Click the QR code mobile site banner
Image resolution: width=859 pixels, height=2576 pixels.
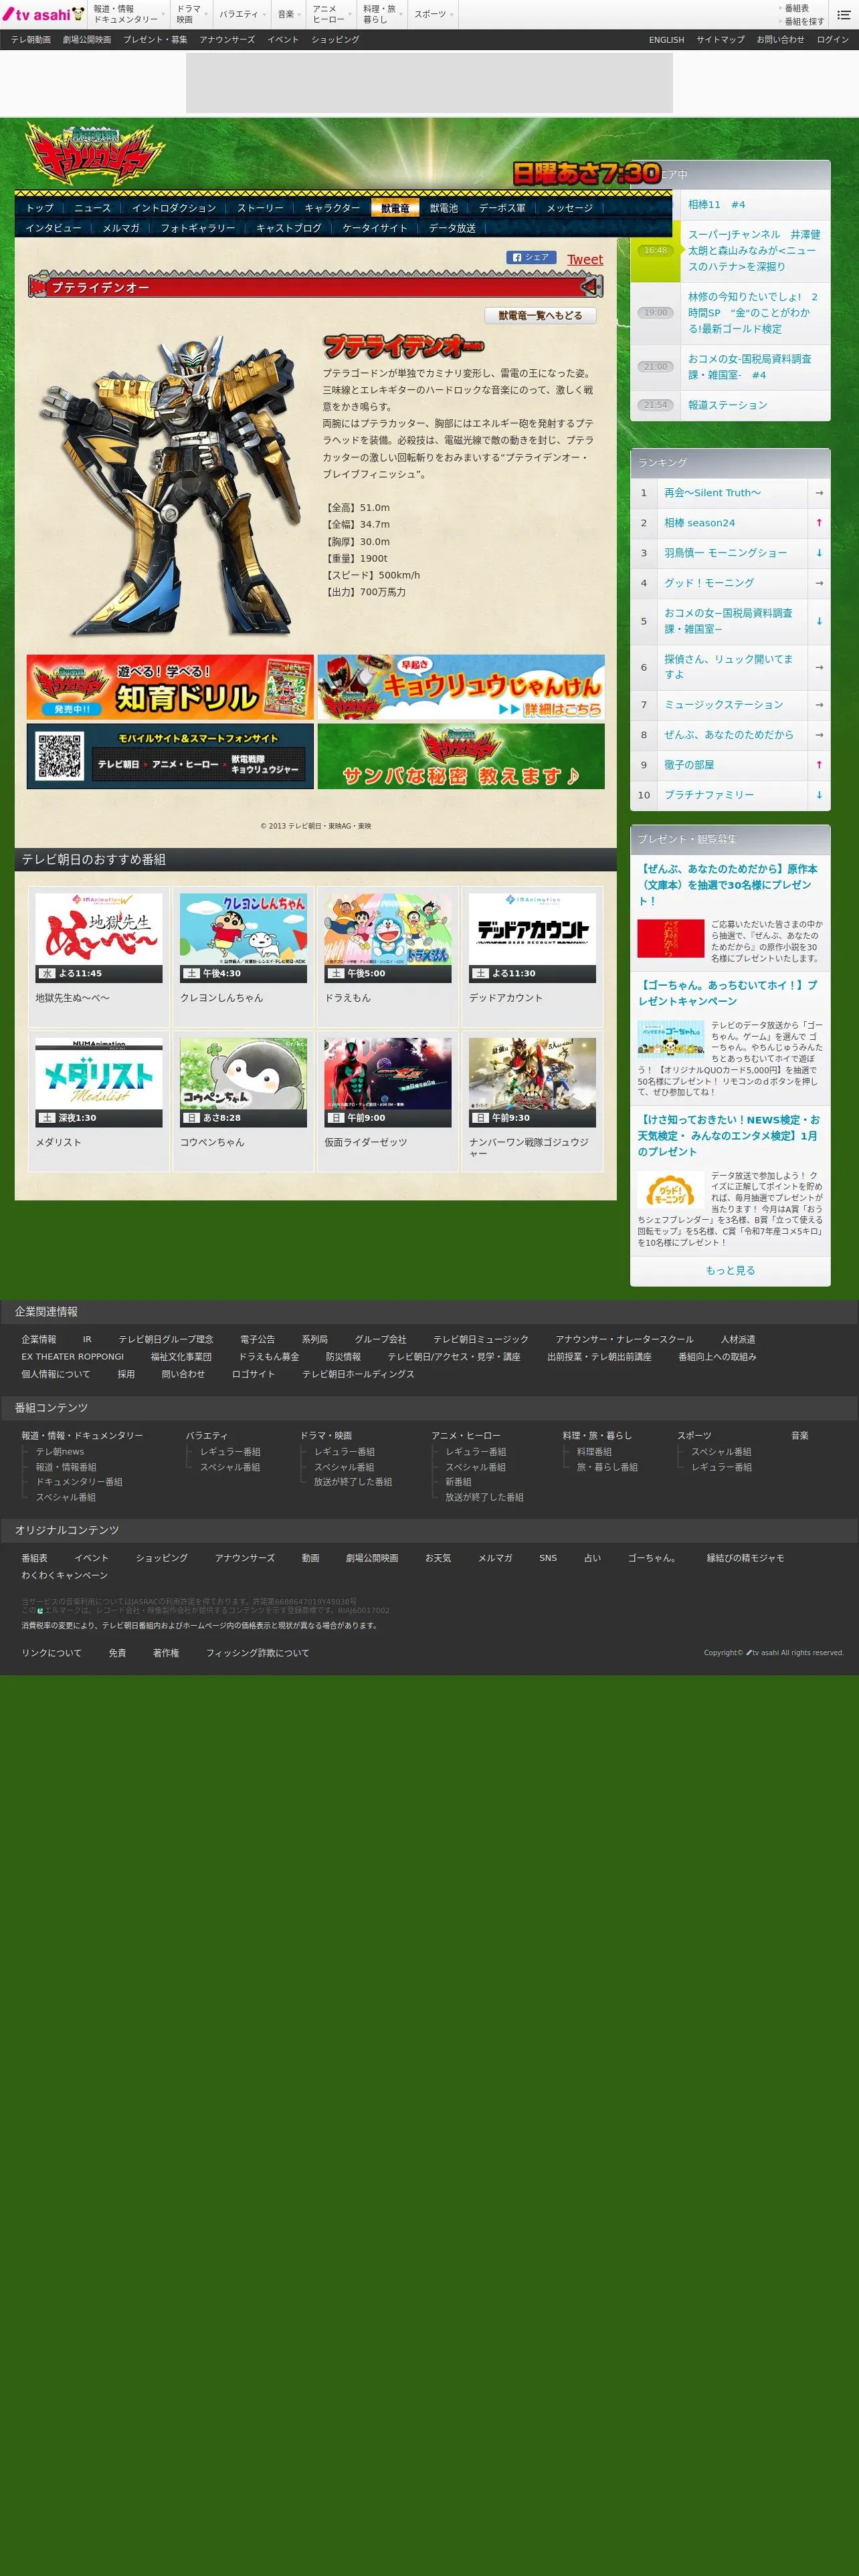170,756
